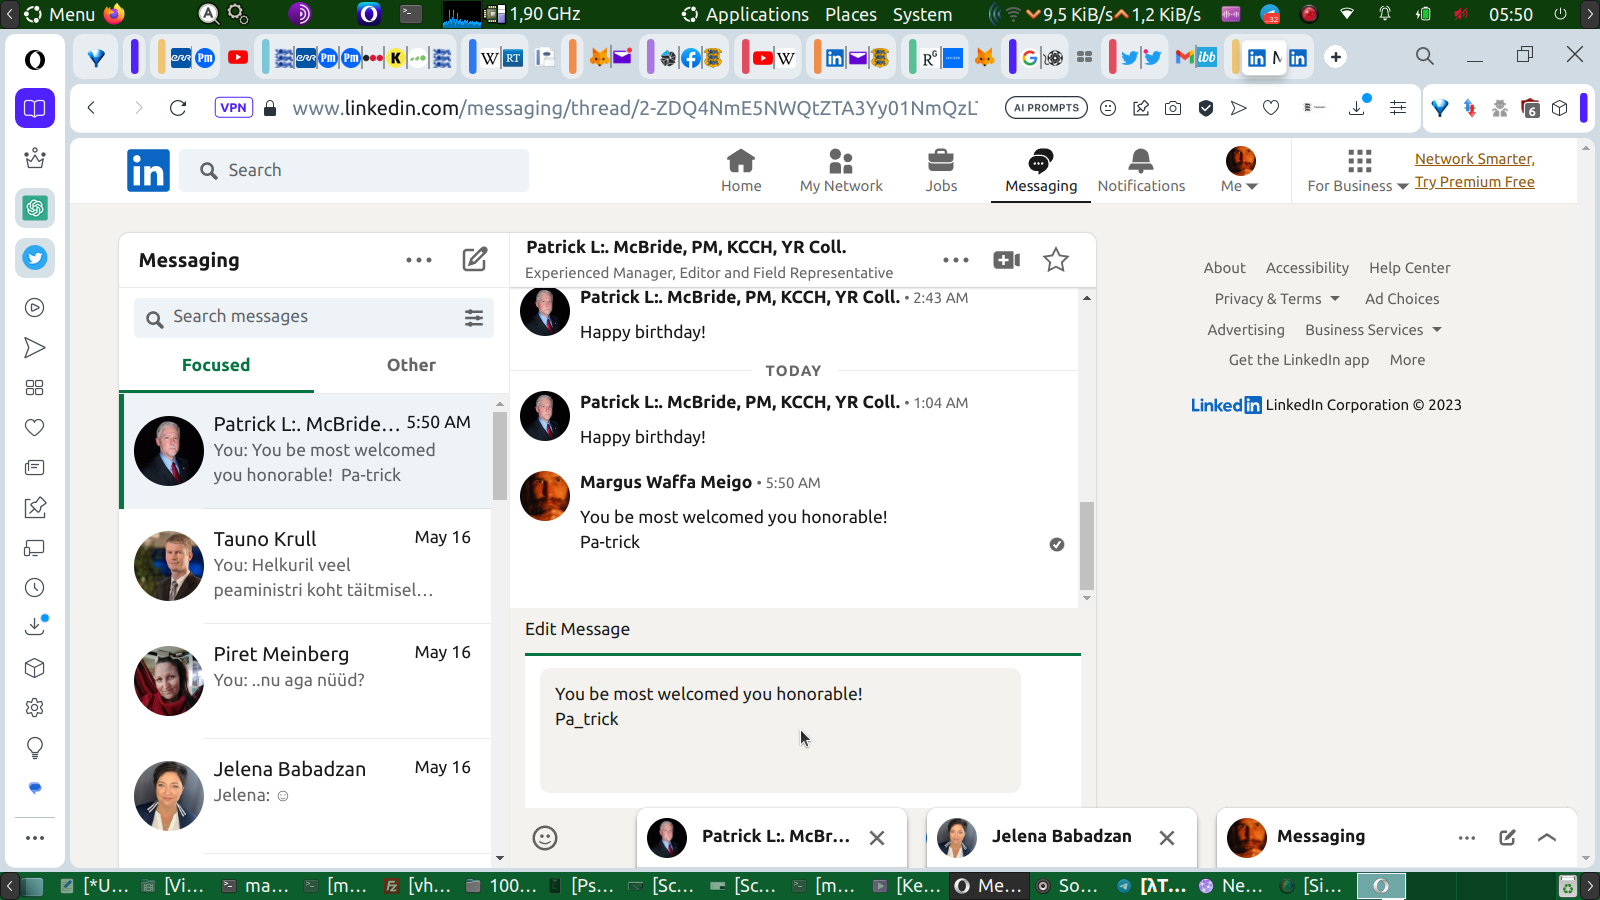Open downloads from the address bar

pyautogui.click(x=1358, y=106)
